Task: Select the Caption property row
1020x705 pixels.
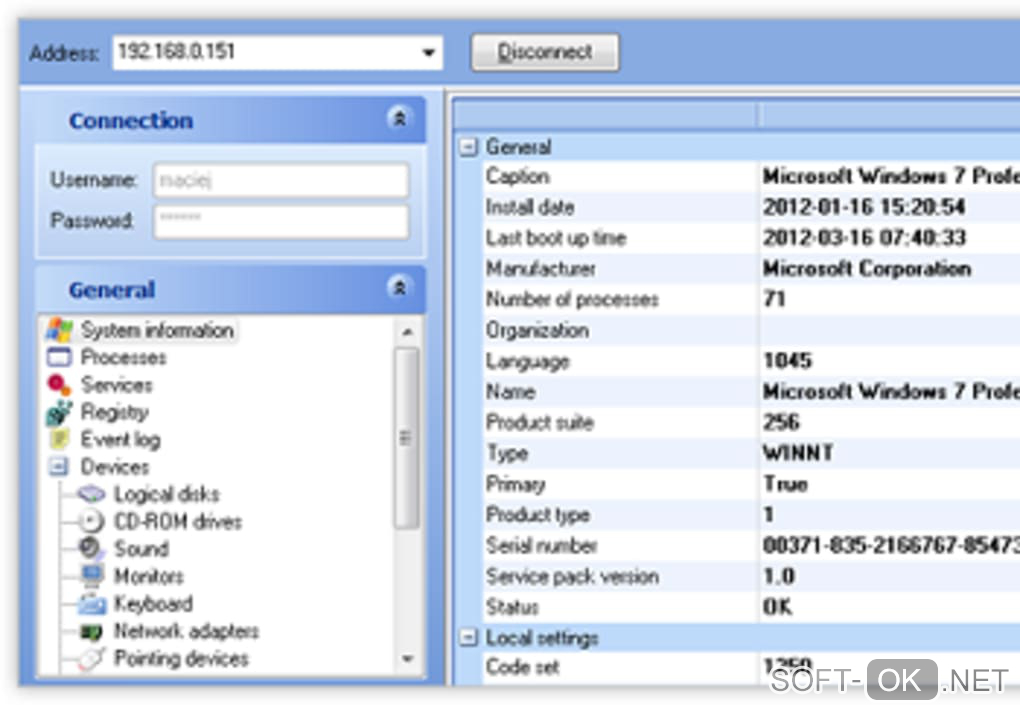Action: pos(751,176)
